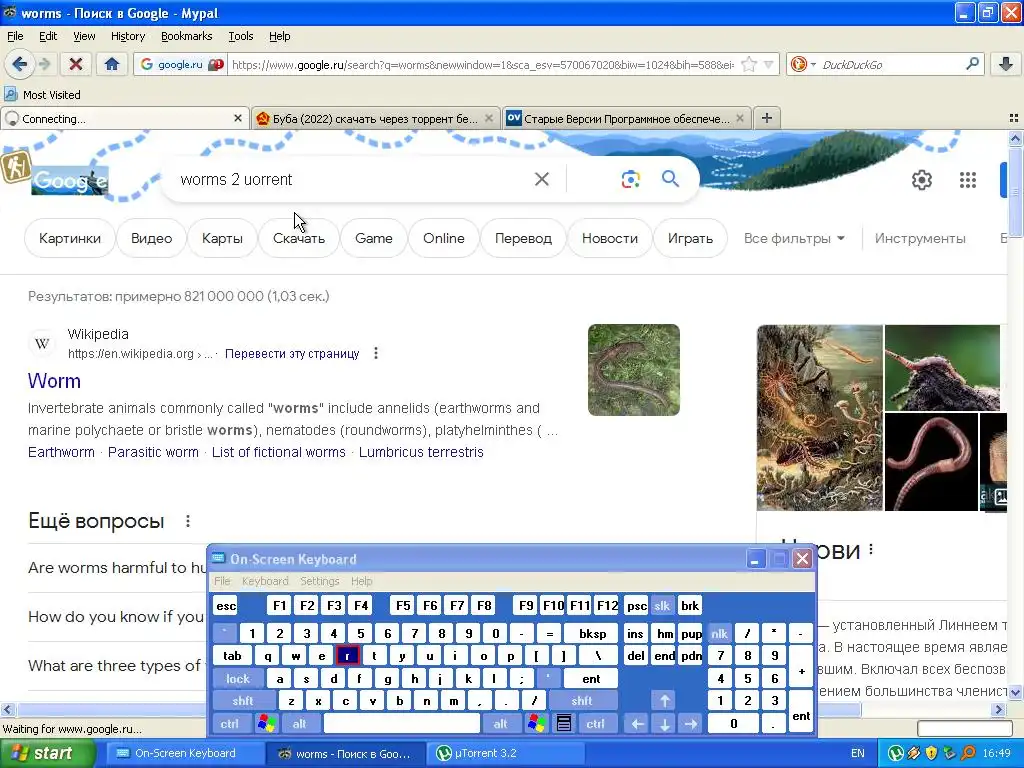1024x768 pixels.
Task: Click the Google doodle logo
Action: [x=70, y=180]
